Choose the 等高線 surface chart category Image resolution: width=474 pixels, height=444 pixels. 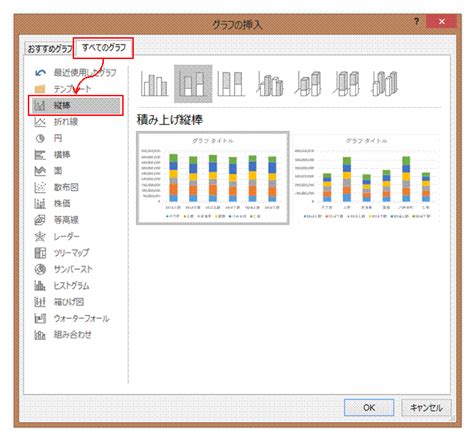[57, 220]
